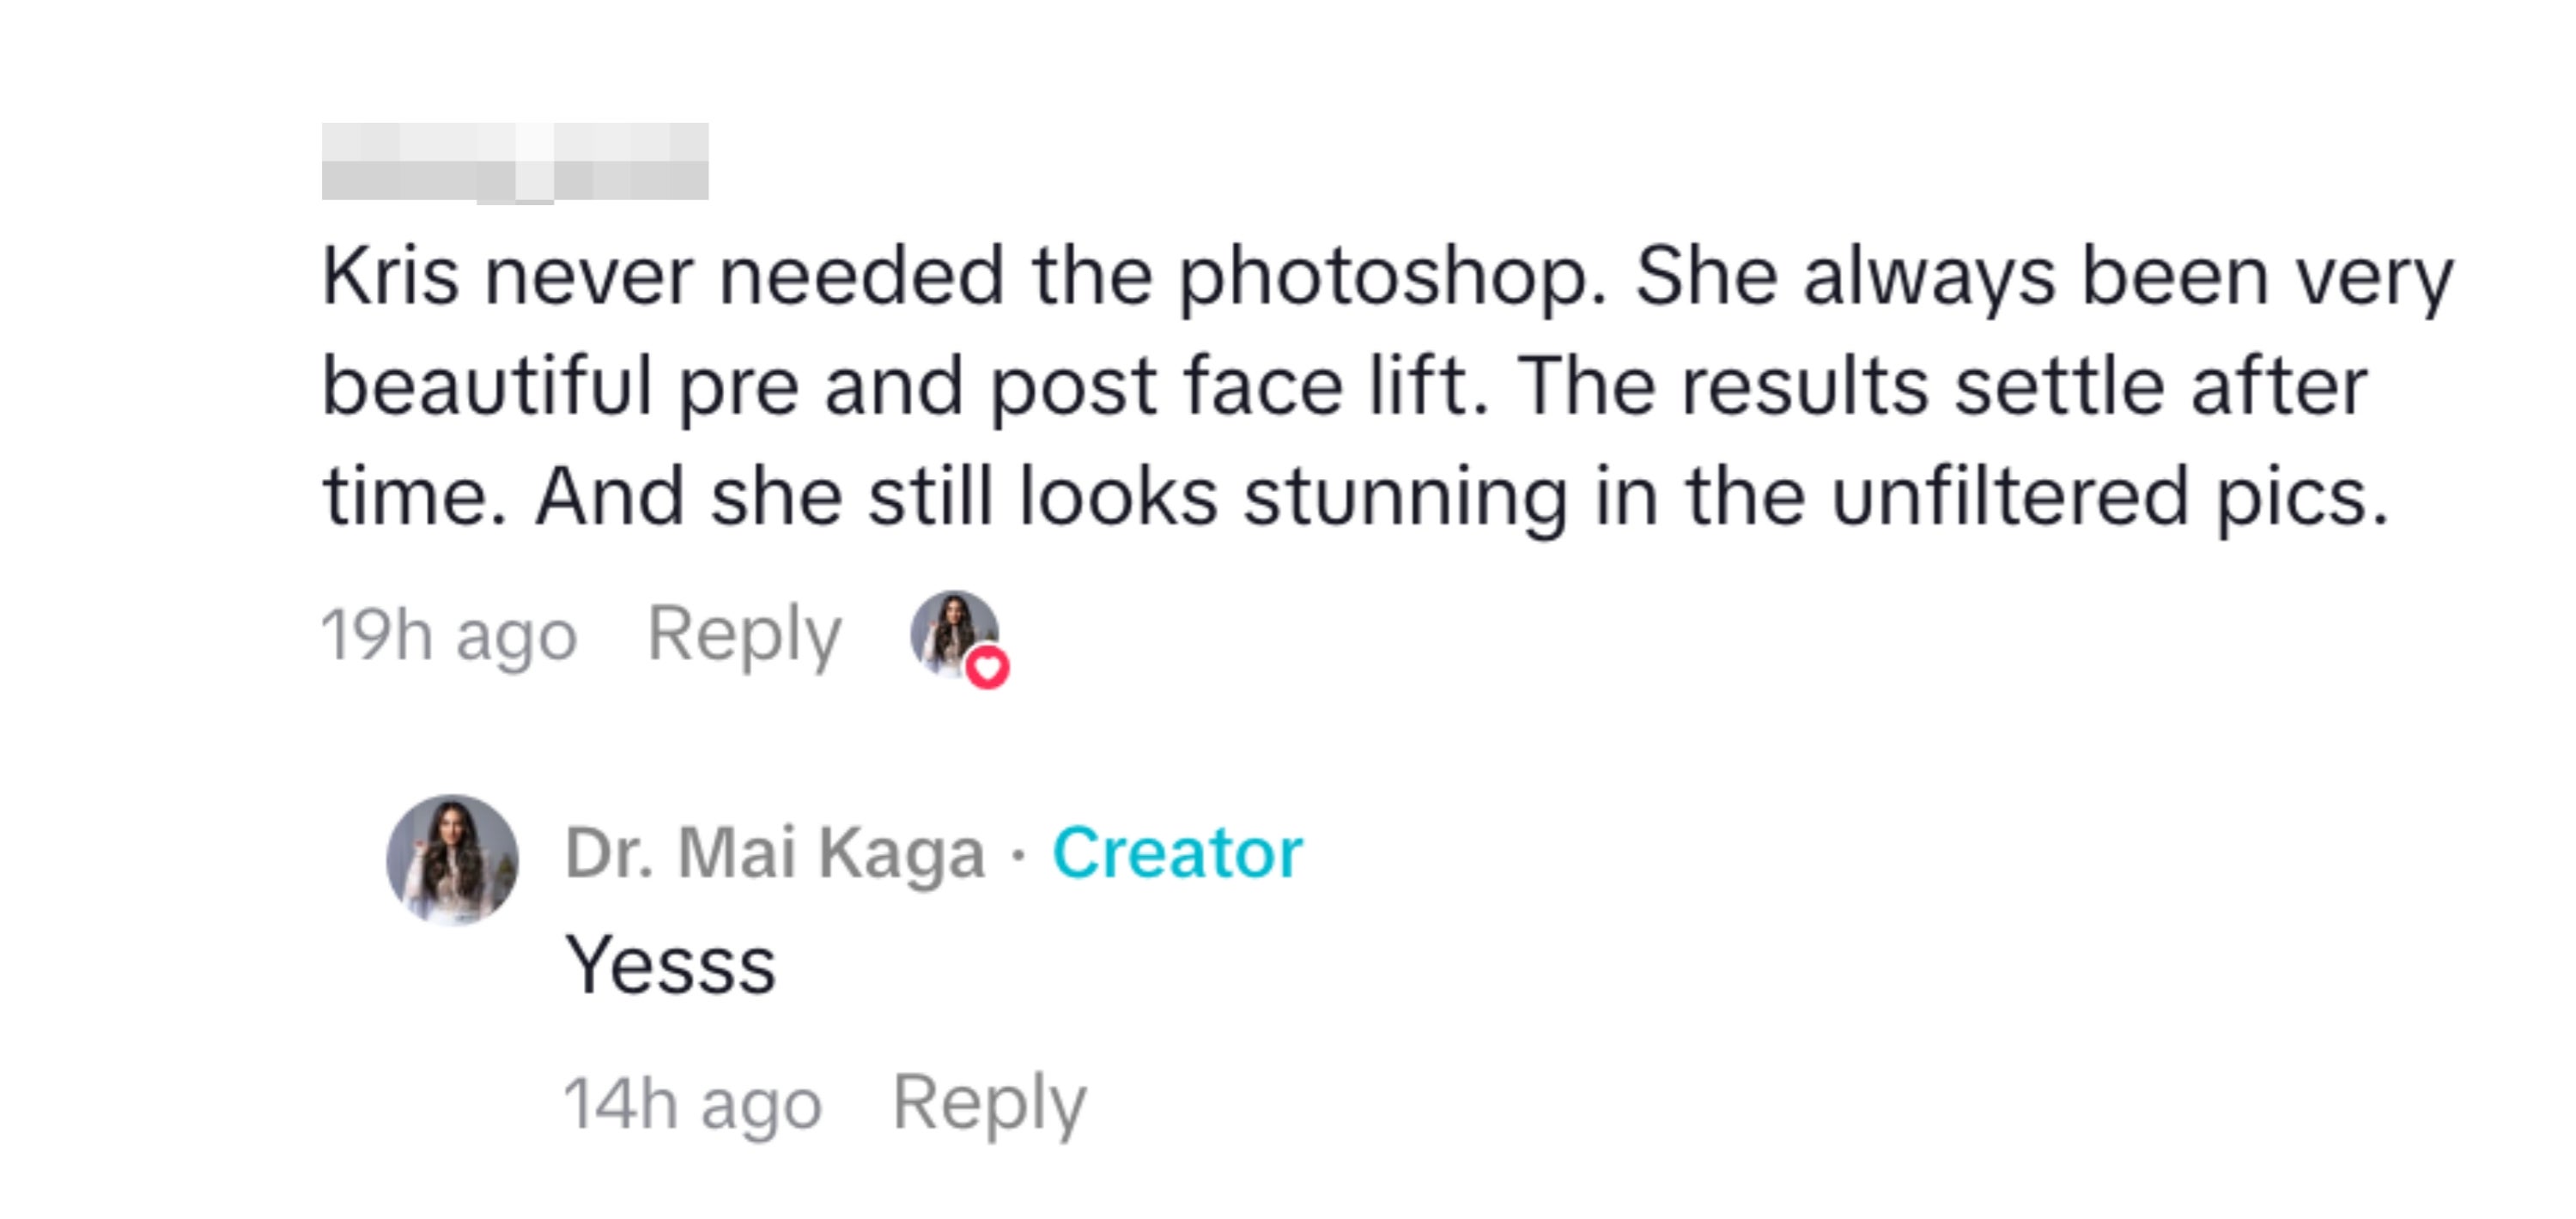The width and height of the screenshot is (2576, 1219).
Task: Click the word photoshop in comment
Action: click(x=1392, y=278)
